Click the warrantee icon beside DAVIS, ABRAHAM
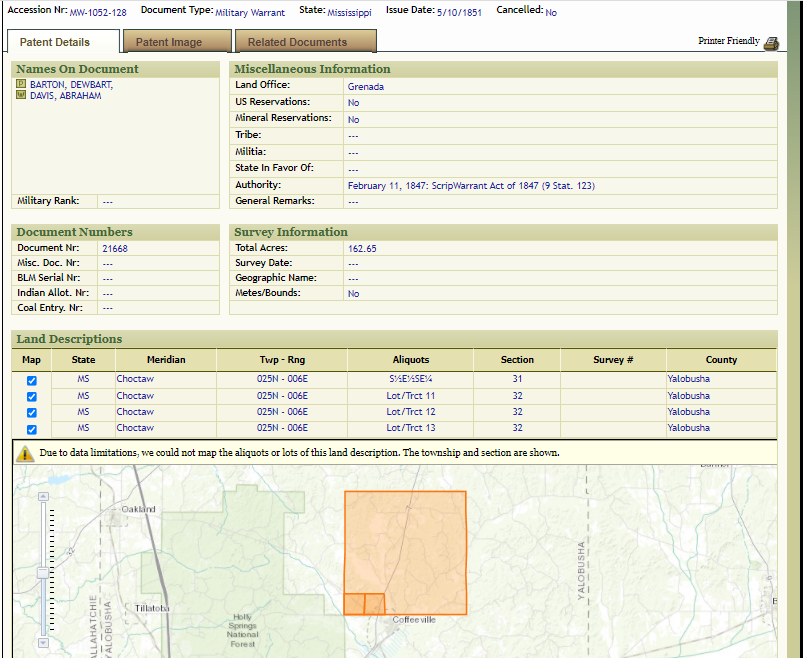This screenshot has height=658, width=803. point(21,96)
